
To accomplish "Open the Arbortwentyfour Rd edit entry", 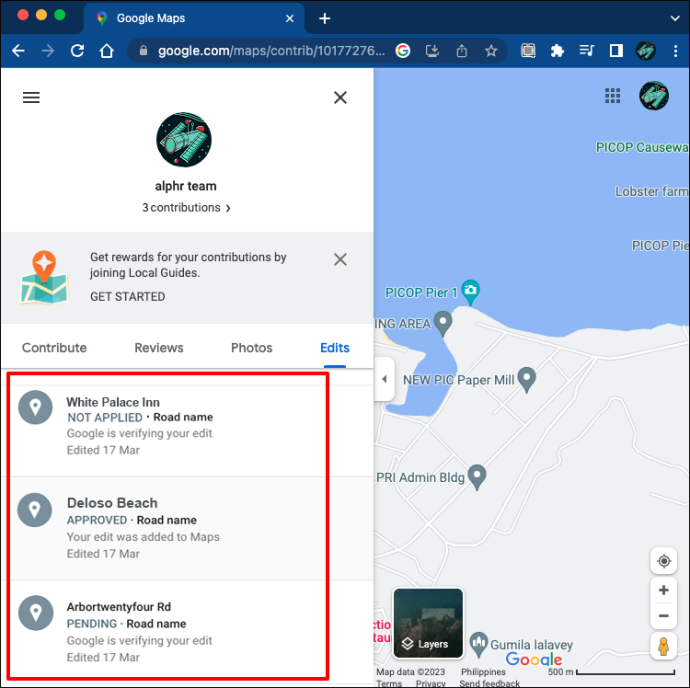I will click(187, 632).
